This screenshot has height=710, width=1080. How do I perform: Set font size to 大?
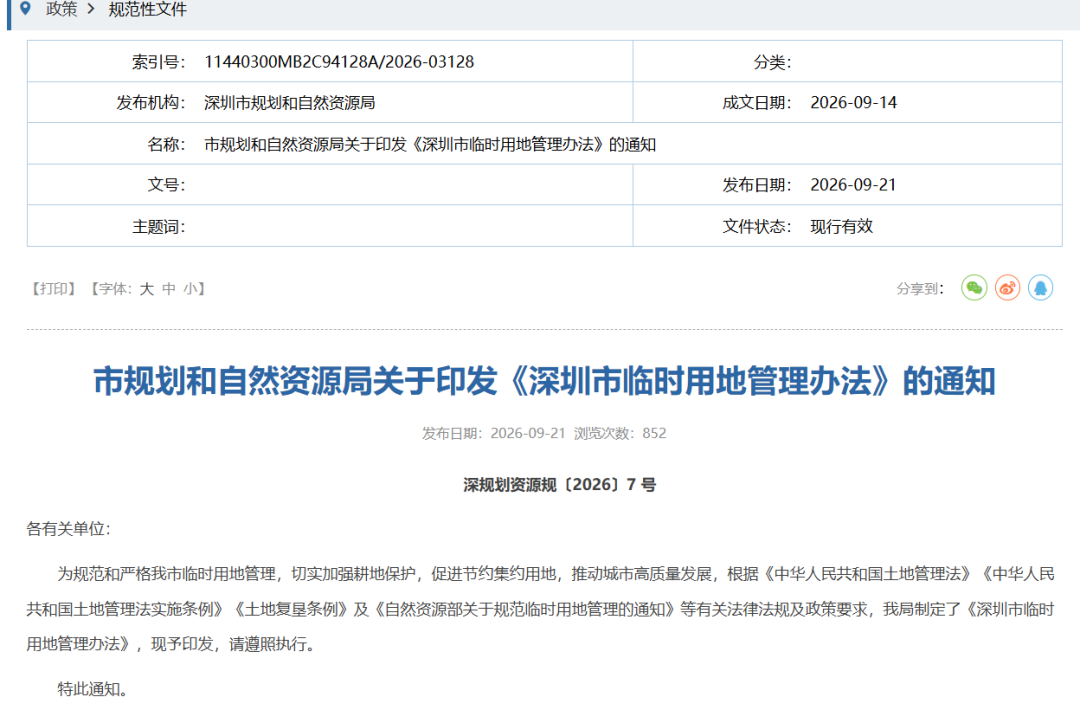pos(147,289)
